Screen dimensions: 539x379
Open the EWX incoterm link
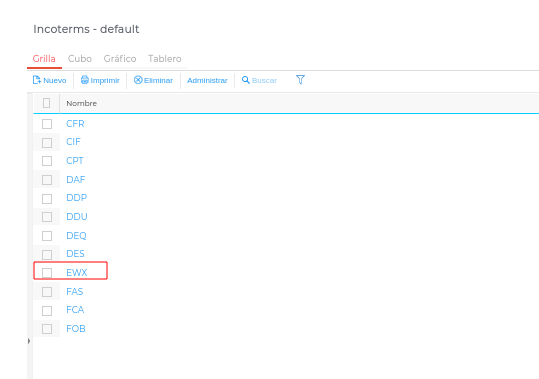coord(77,273)
